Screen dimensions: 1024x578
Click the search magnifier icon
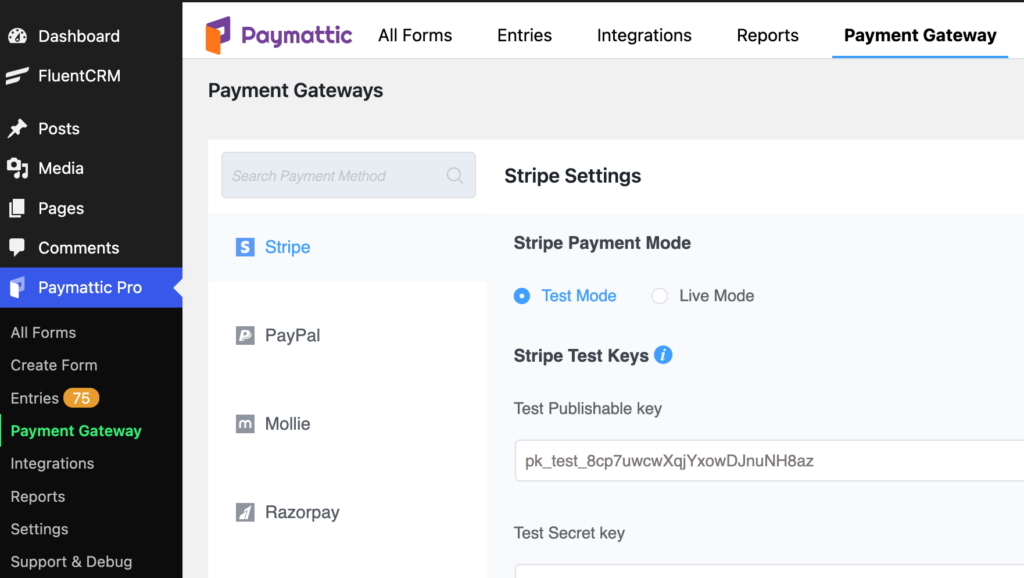click(455, 175)
